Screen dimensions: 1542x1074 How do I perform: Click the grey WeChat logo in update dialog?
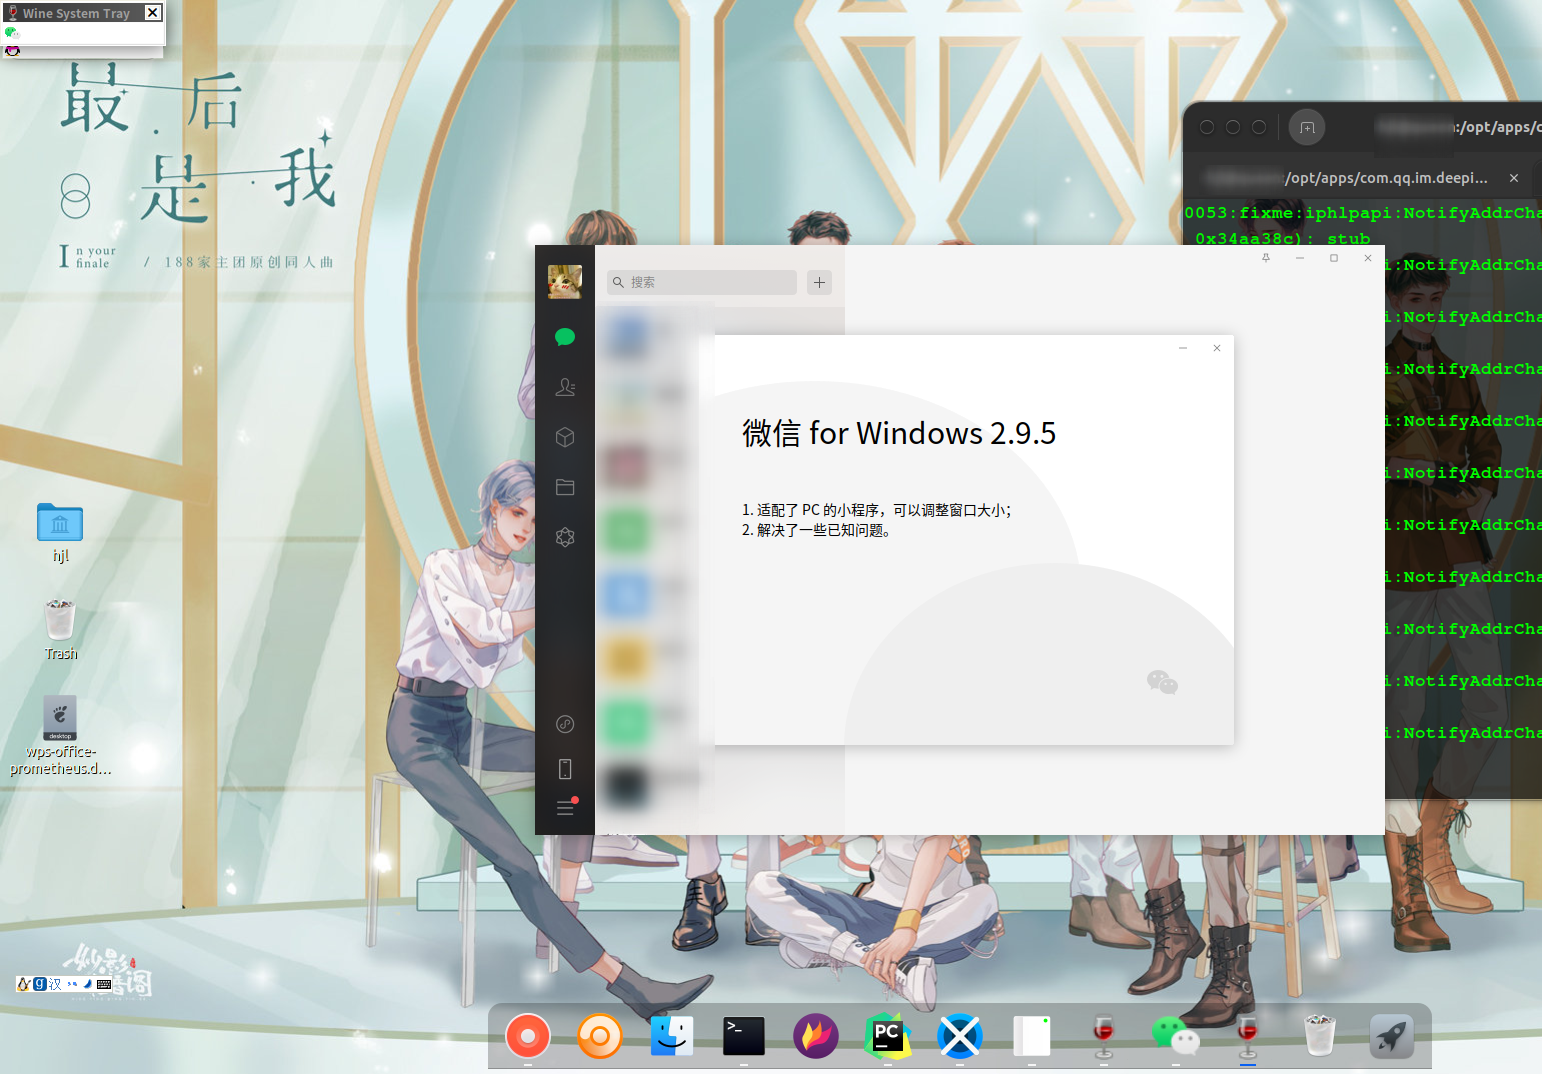pos(1162,682)
